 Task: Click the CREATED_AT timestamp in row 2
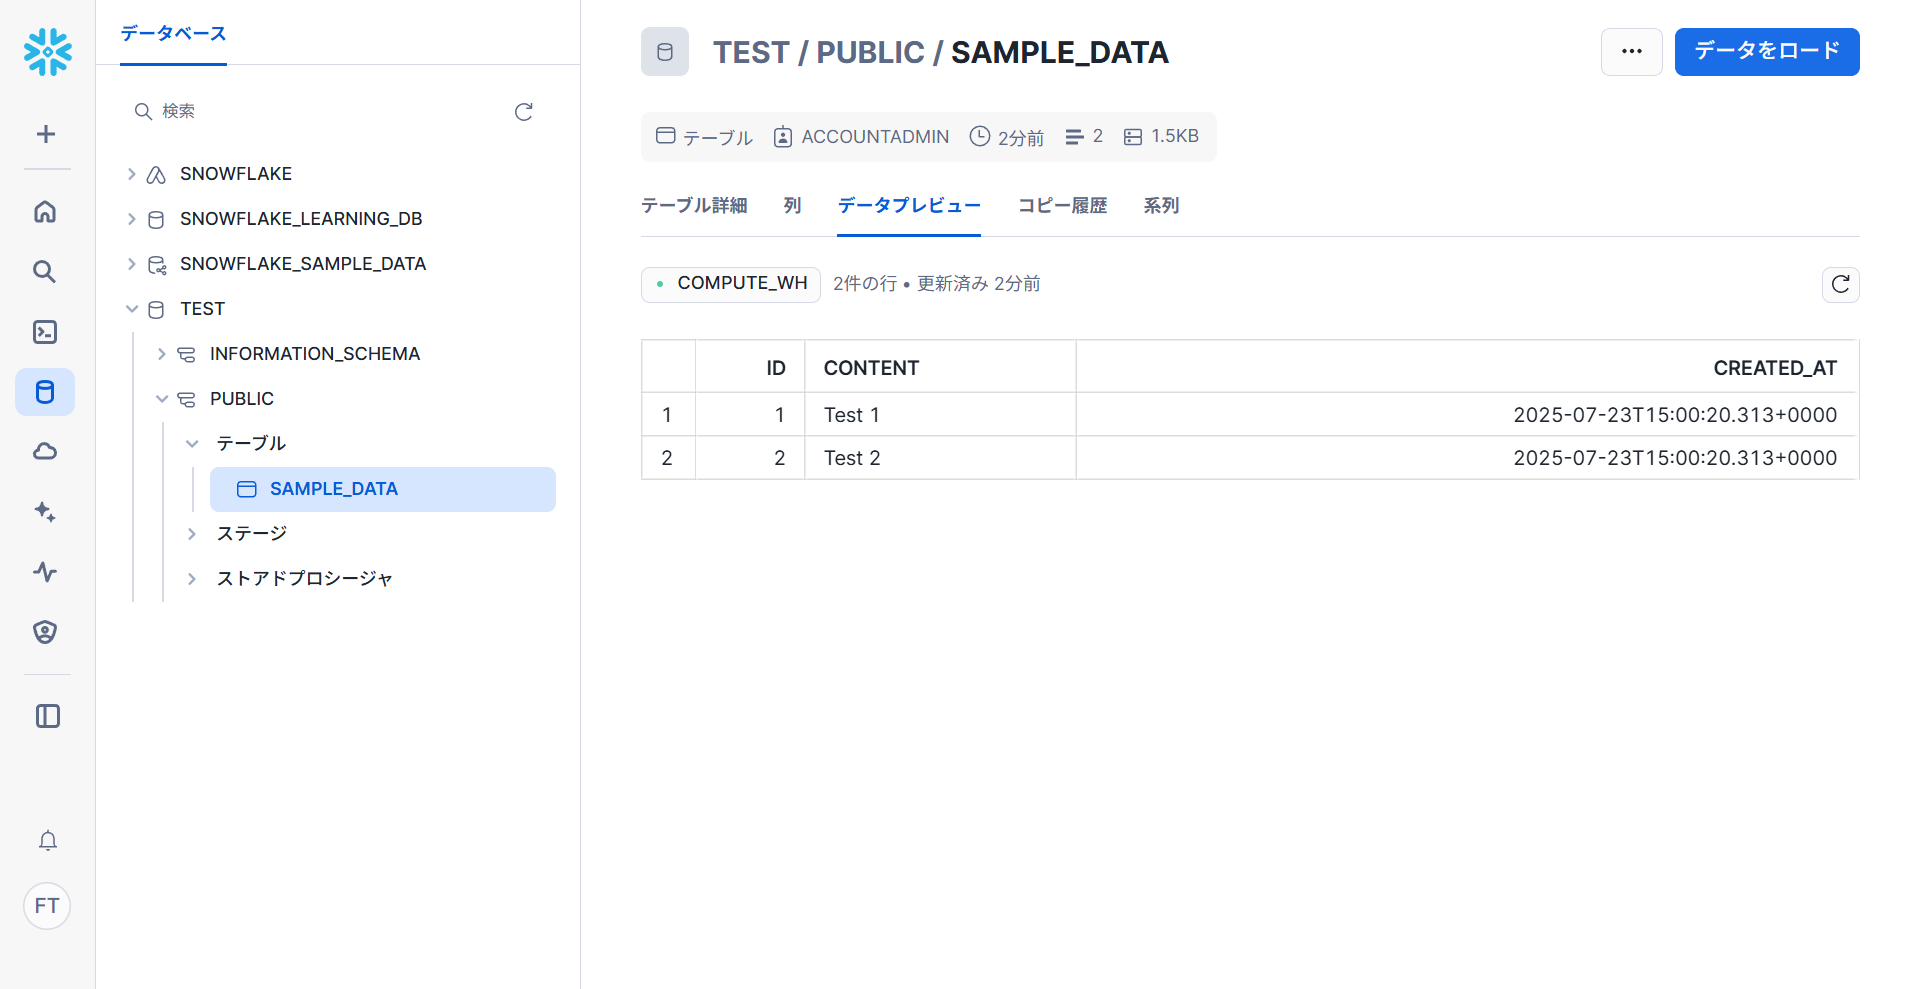point(1675,458)
